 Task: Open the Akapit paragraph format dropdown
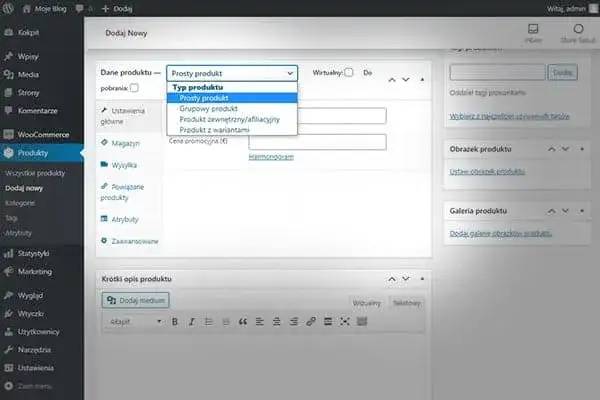[135, 322]
